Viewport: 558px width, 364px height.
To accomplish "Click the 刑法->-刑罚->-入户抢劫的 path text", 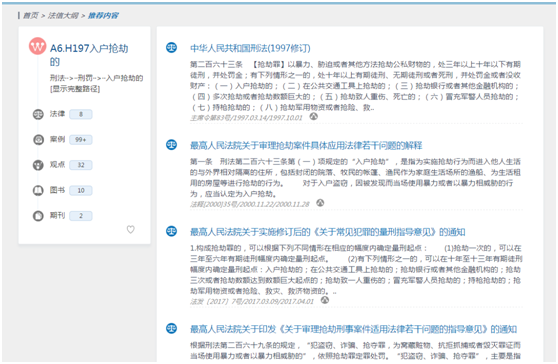I will [x=96, y=78].
